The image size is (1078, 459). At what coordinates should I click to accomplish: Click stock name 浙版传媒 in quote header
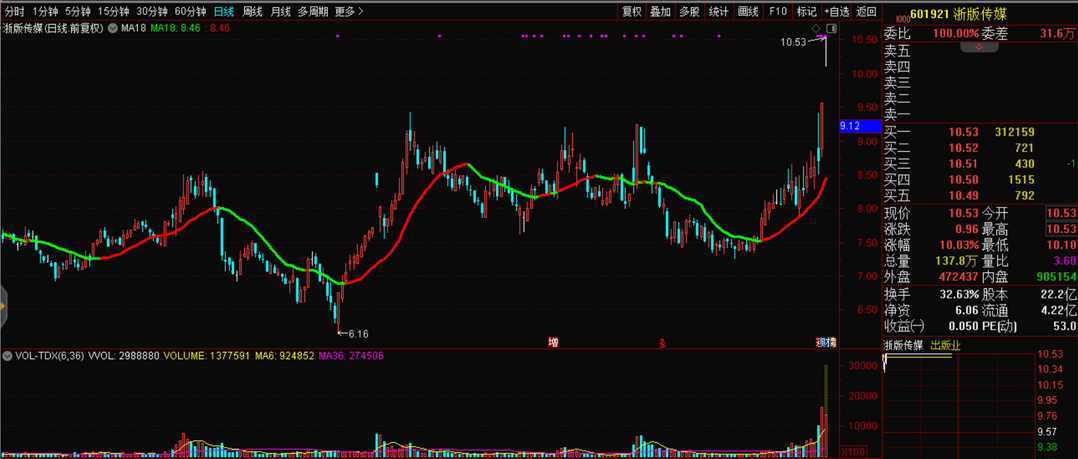click(x=981, y=13)
